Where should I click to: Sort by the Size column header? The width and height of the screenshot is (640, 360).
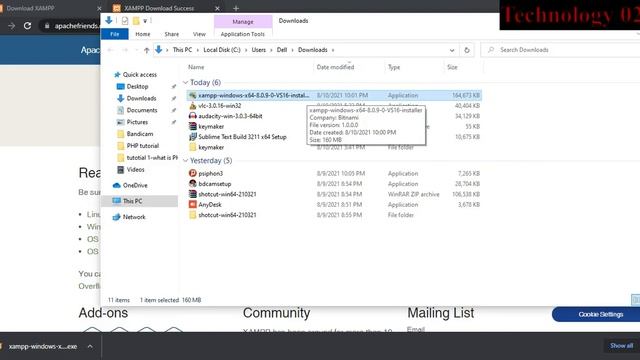coord(452,67)
